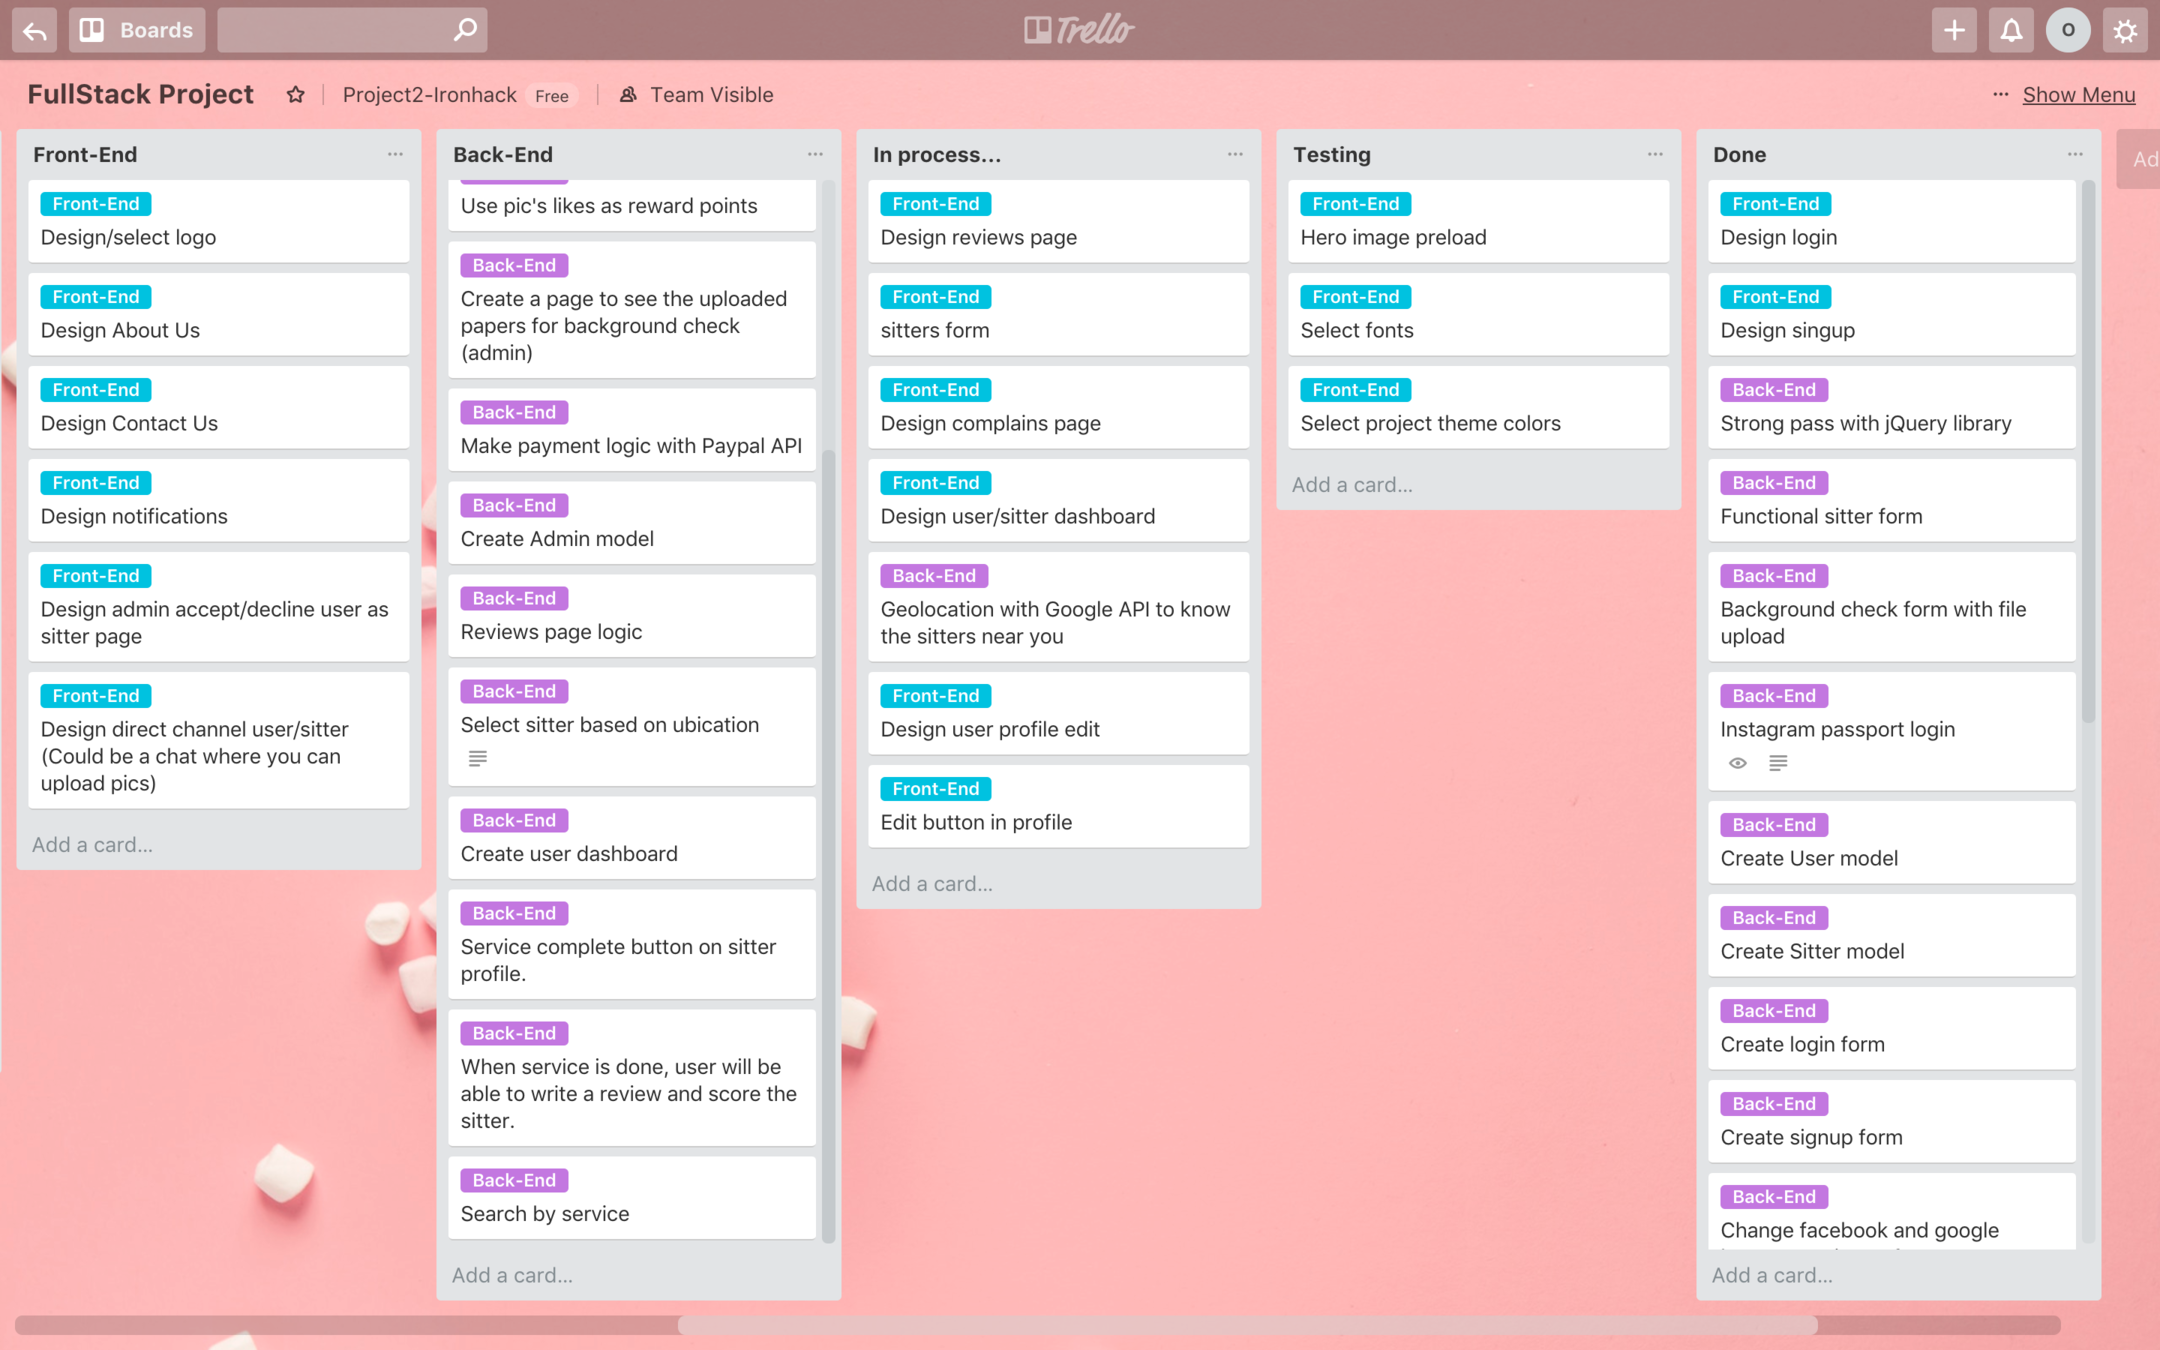Click the back arrow icon
The width and height of the screenshot is (2160, 1350).
[x=34, y=30]
